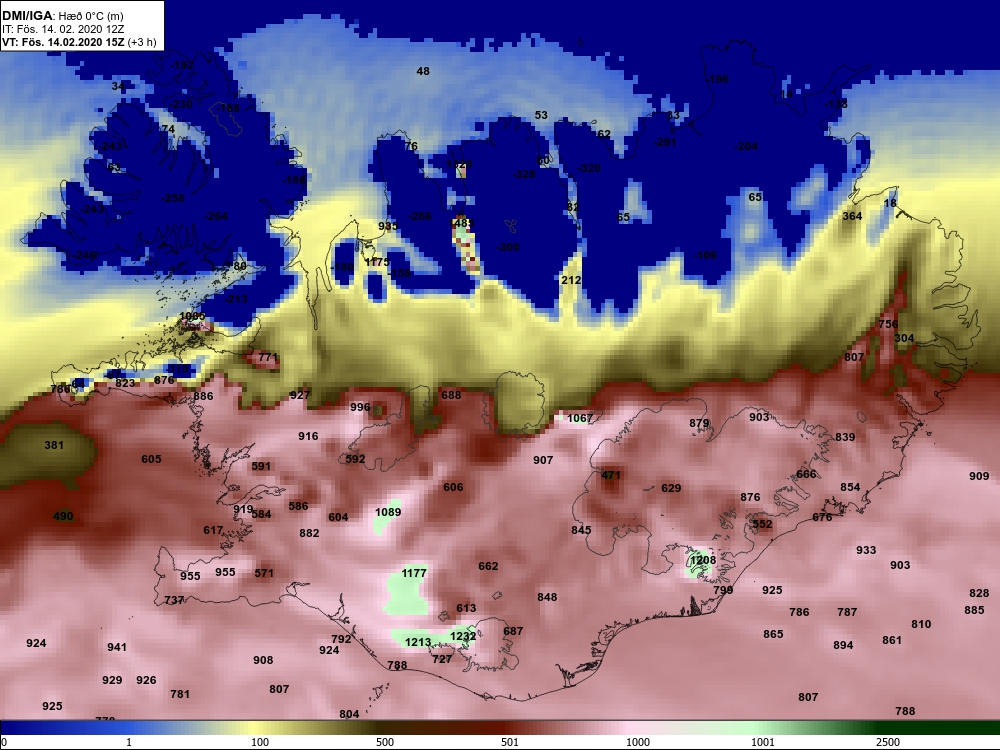Click the map value 1177
This screenshot has width=1000, height=750.
(x=414, y=573)
